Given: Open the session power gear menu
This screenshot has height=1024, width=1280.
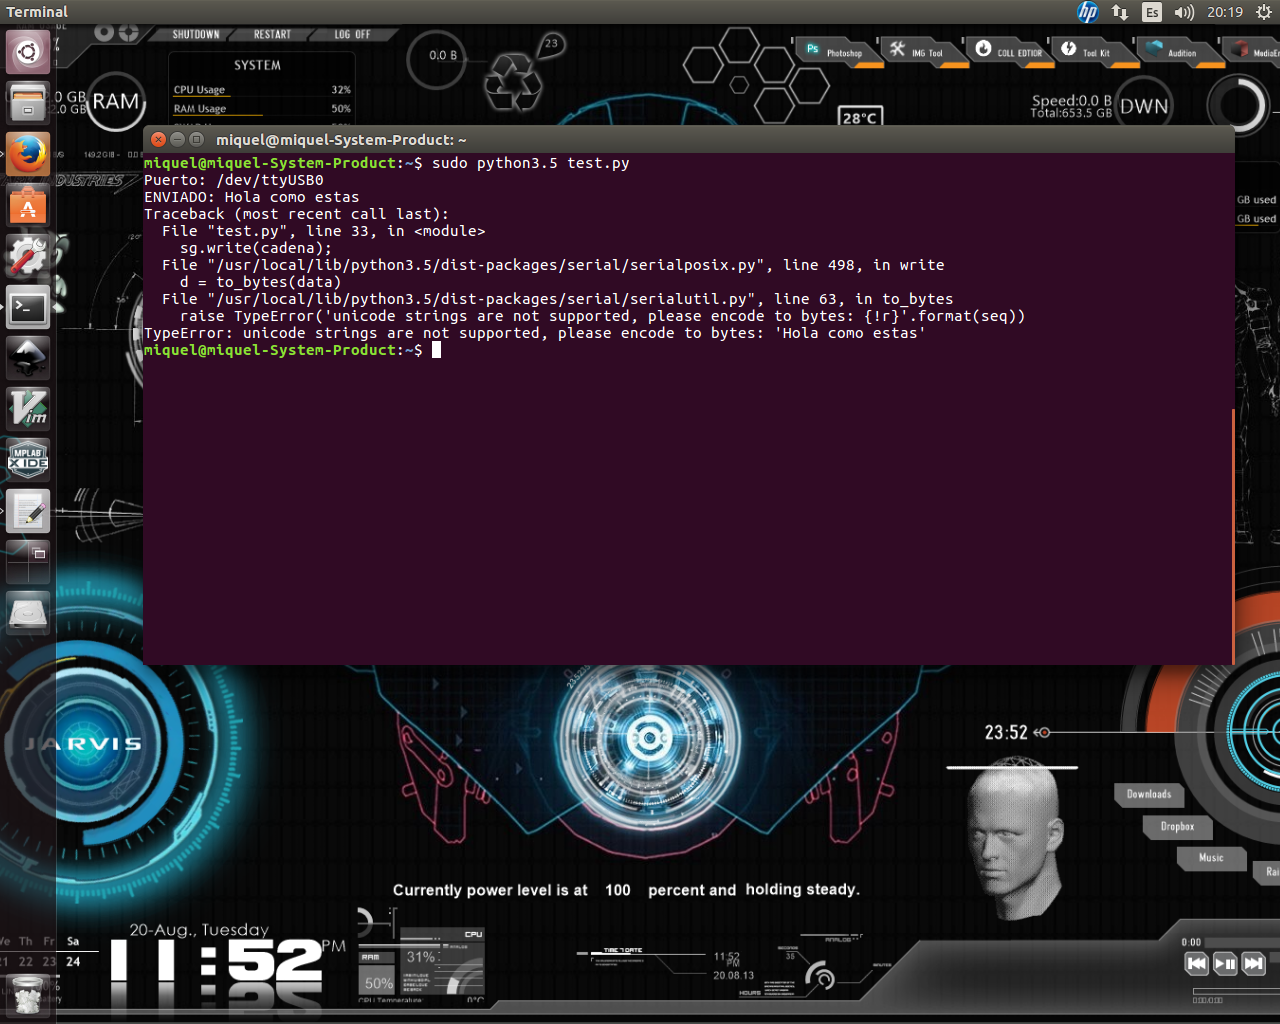Looking at the screenshot, I should (1263, 12).
